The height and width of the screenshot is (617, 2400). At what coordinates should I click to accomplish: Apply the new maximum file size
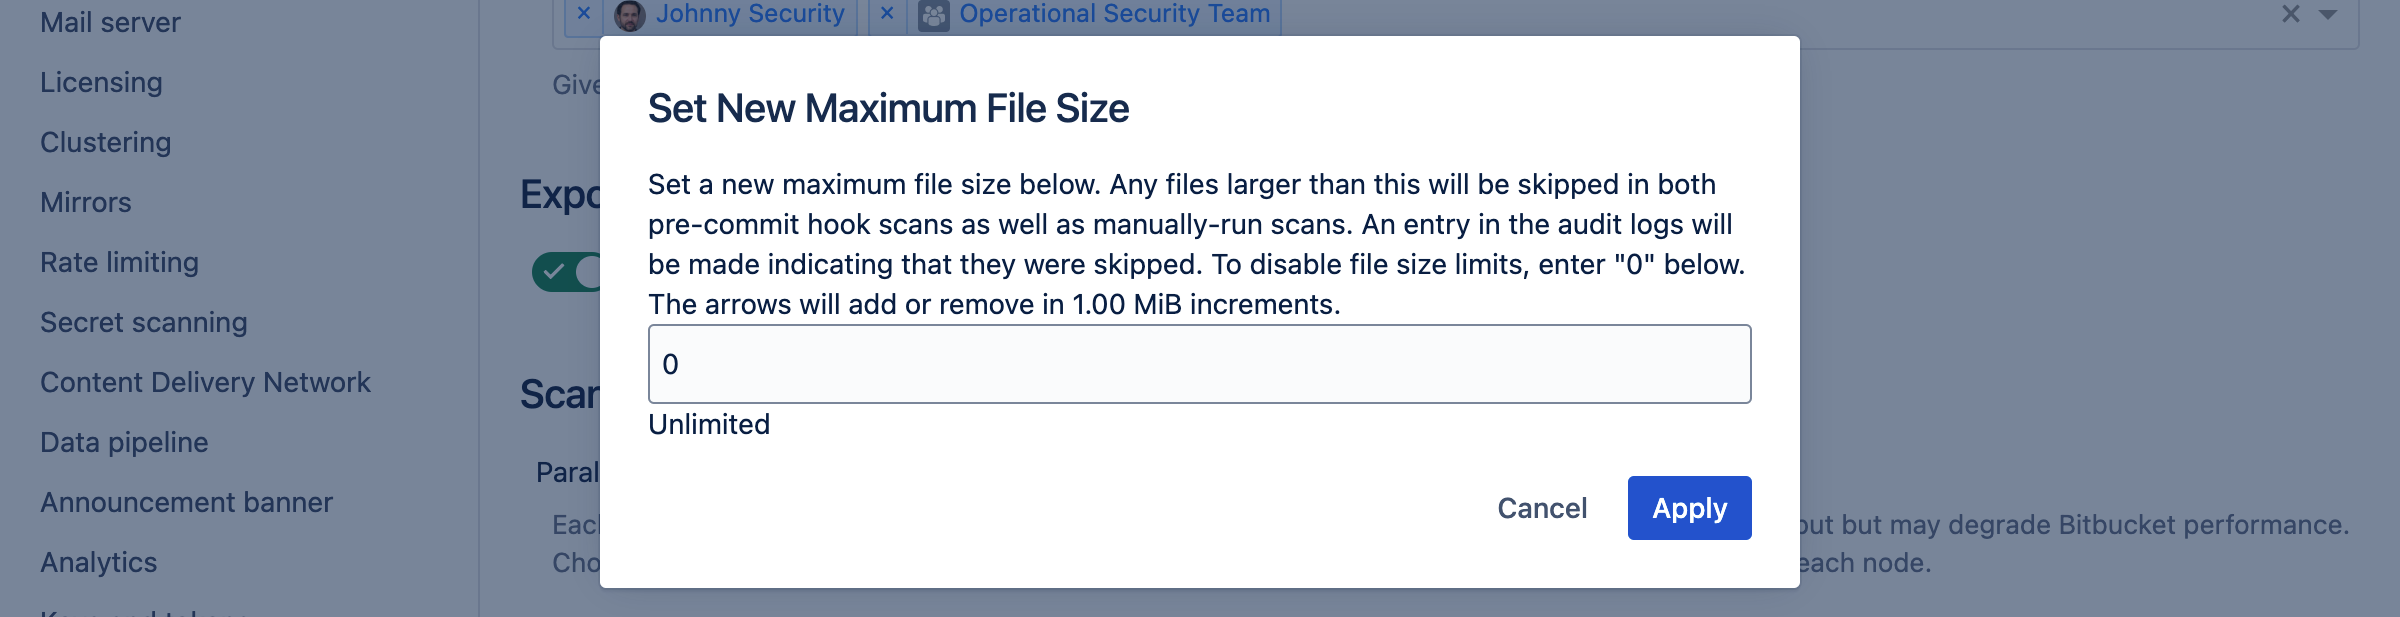[1689, 508]
